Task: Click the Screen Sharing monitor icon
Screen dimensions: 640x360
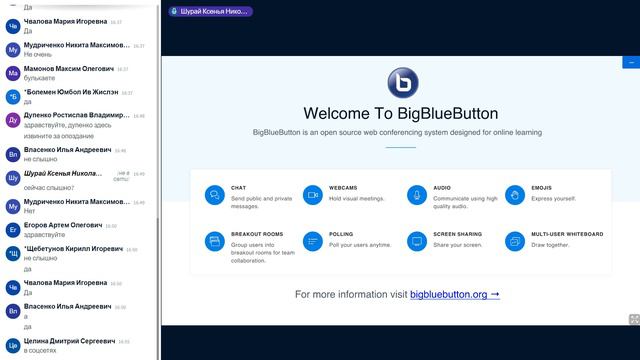Action: pos(417,241)
